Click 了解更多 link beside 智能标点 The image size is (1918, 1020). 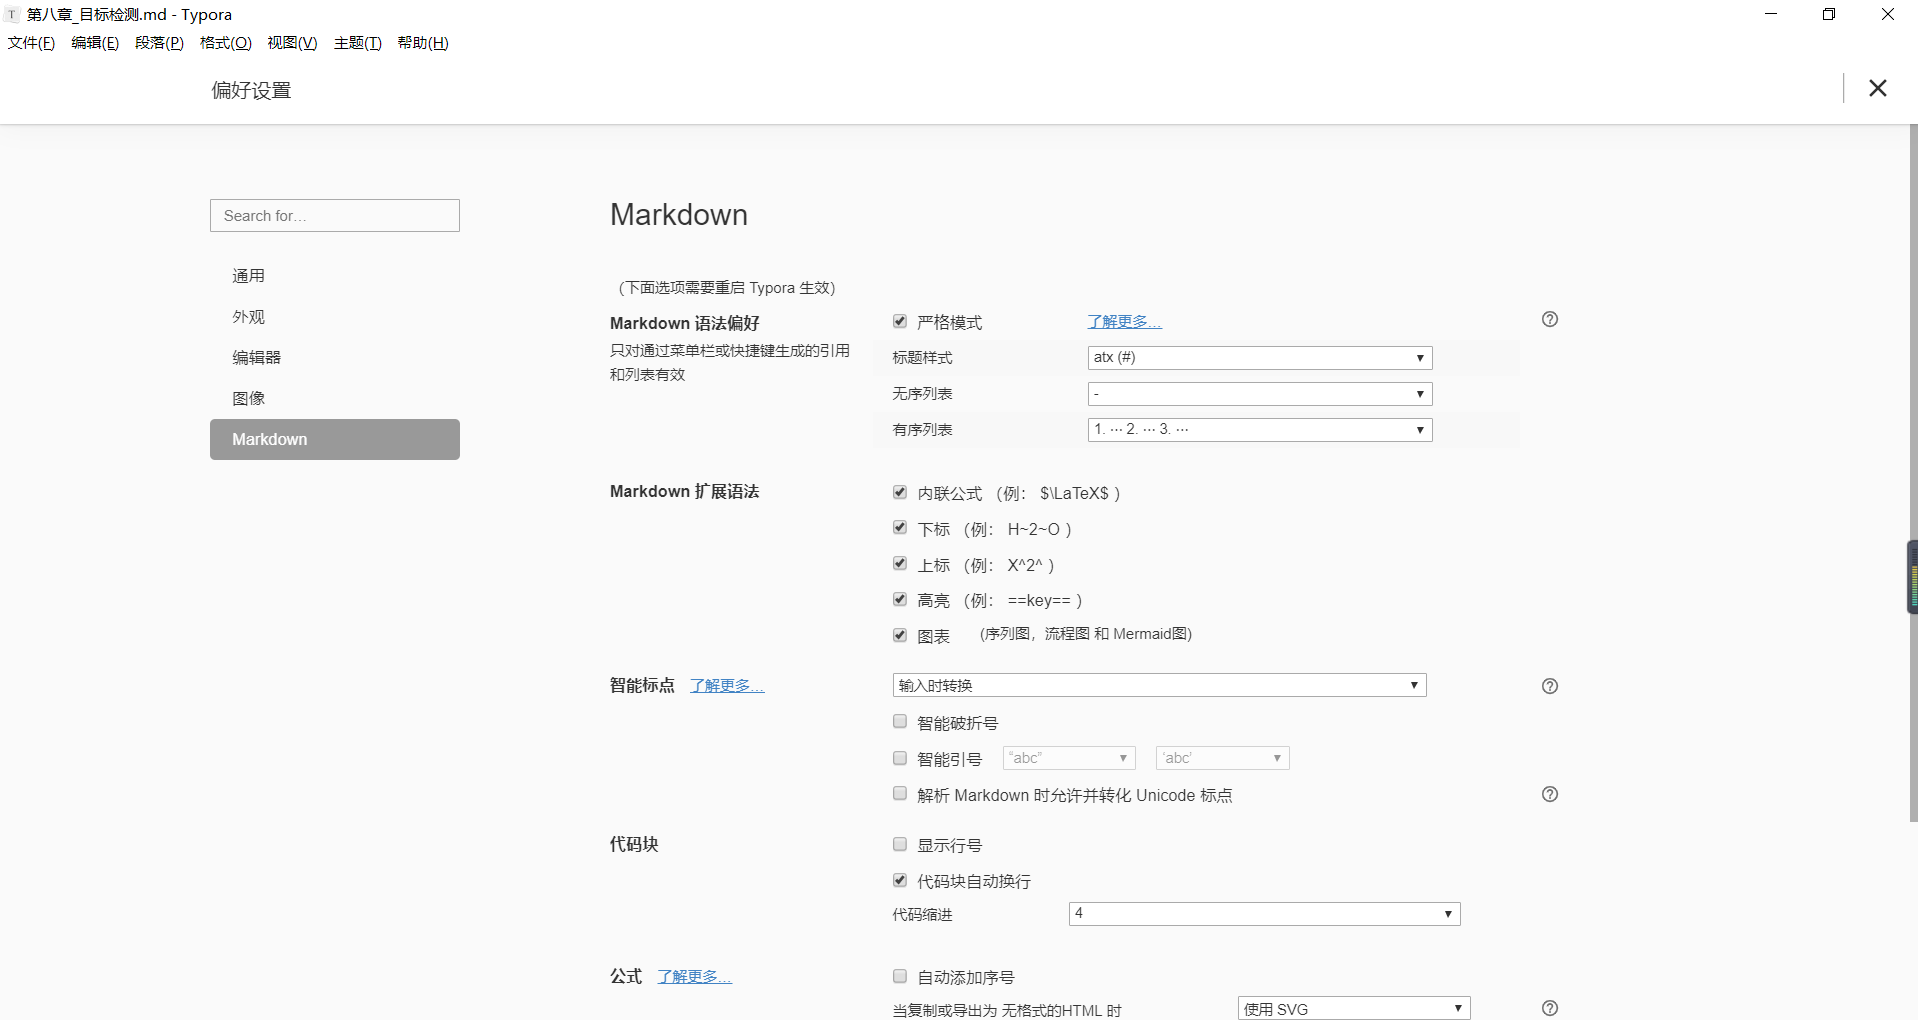pyautogui.click(x=727, y=685)
